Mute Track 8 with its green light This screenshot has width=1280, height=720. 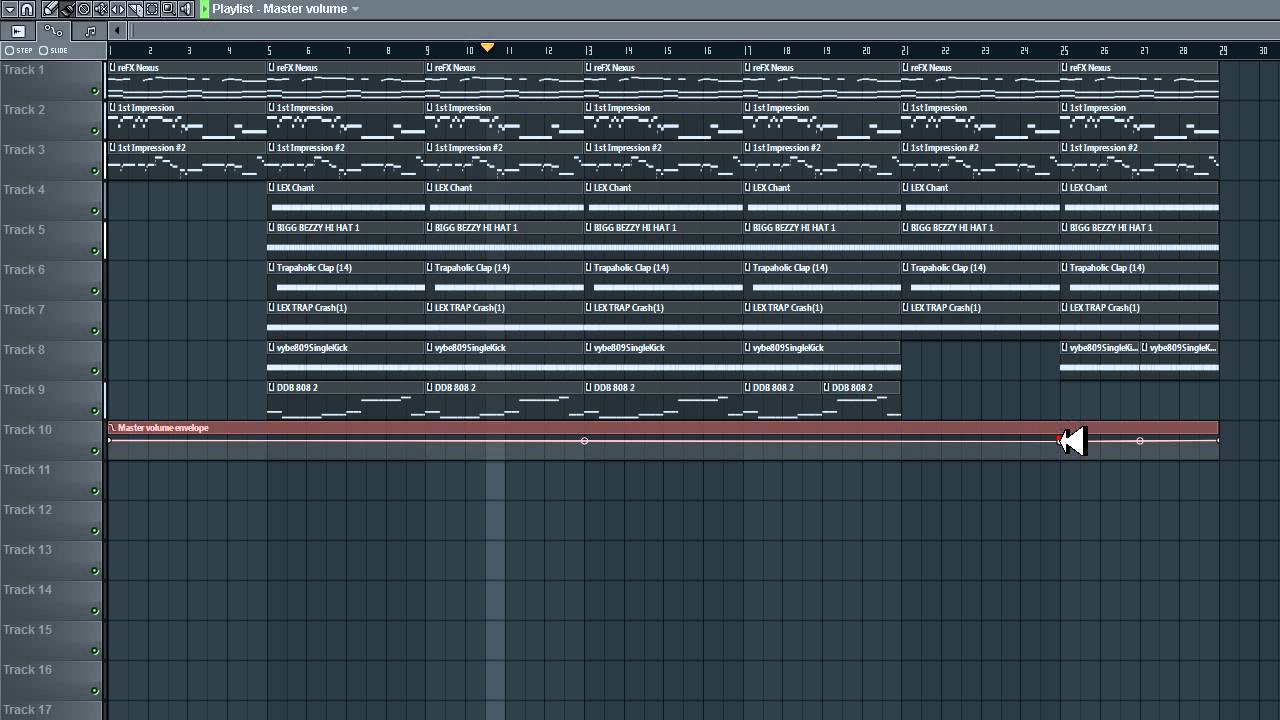pos(95,371)
